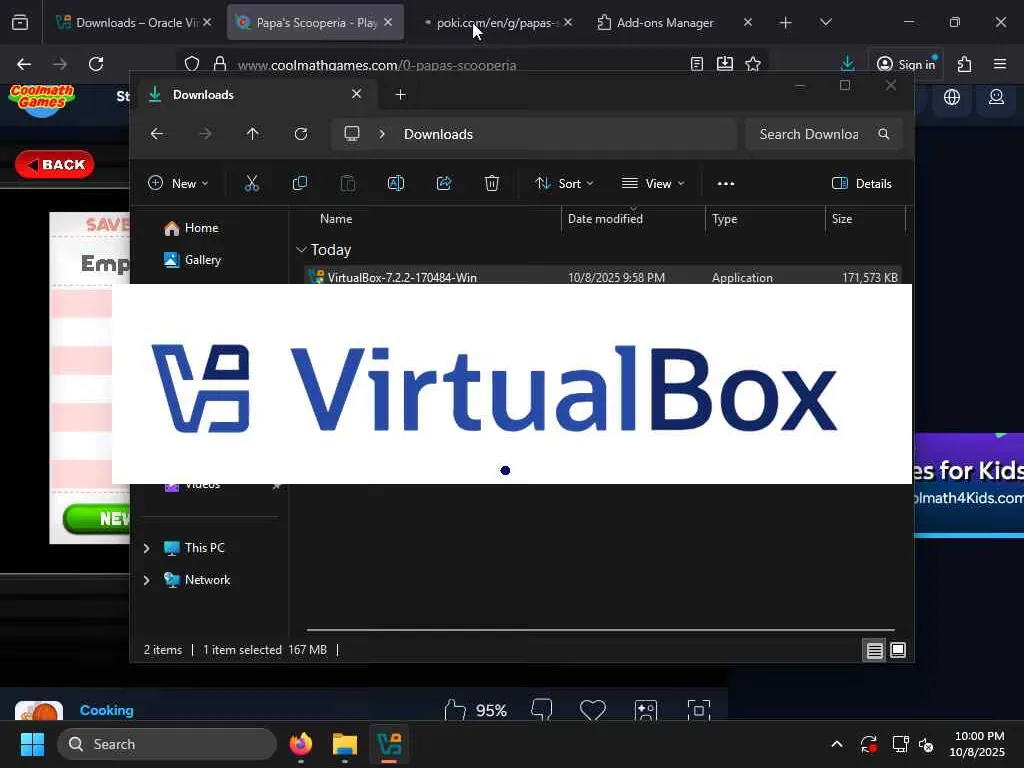Toggle Details pane in Explorer
Screen dimensions: 1024x768
861,184
